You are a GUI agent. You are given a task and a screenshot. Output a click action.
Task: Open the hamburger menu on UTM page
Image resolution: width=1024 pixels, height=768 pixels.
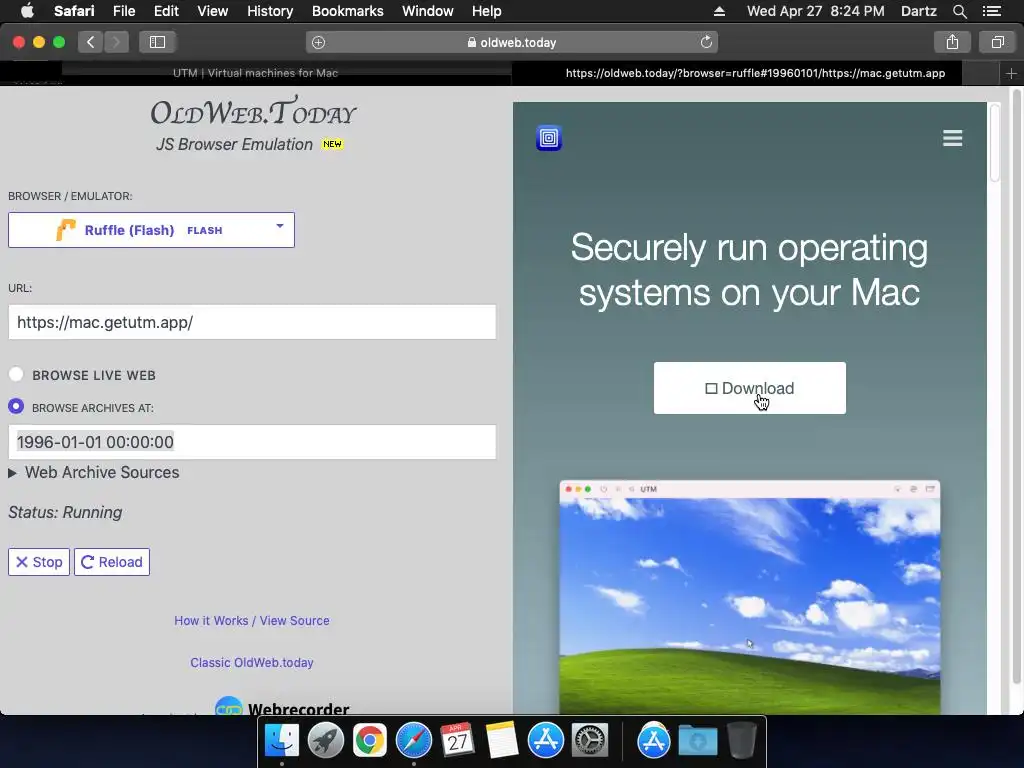(953, 138)
